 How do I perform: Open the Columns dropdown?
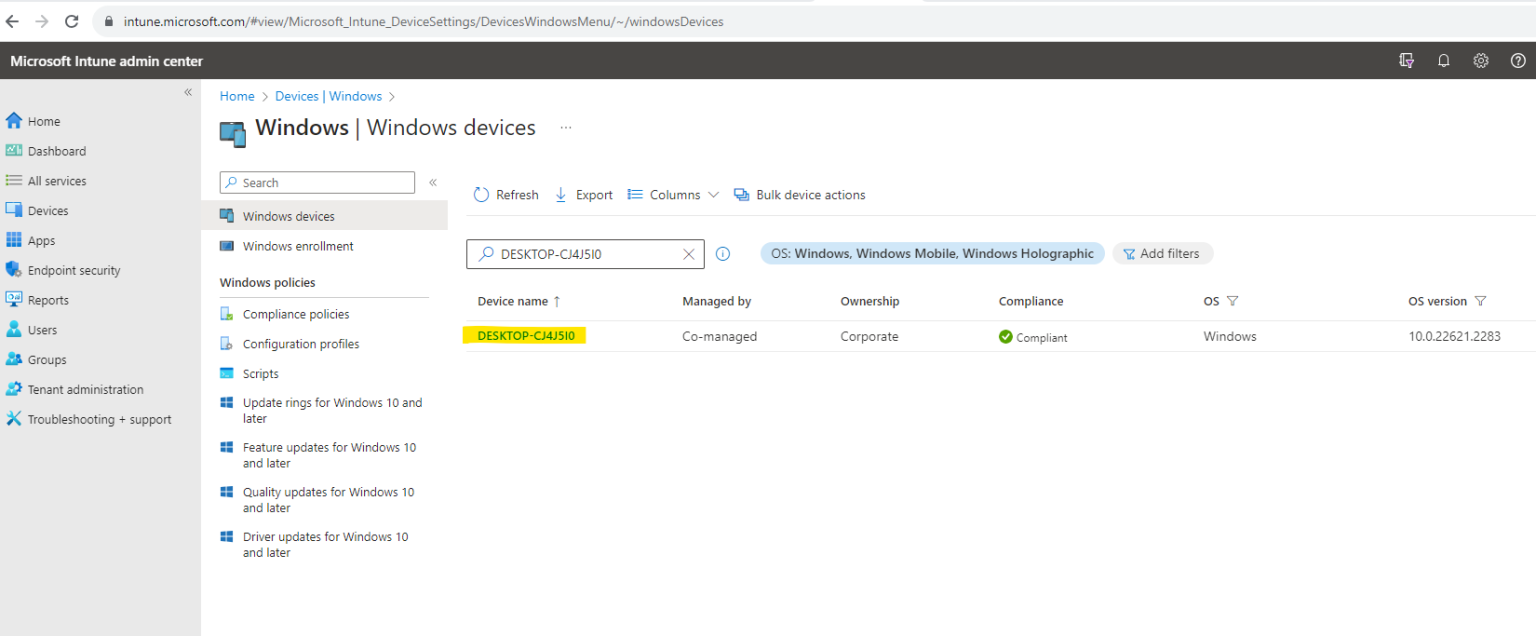point(673,194)
